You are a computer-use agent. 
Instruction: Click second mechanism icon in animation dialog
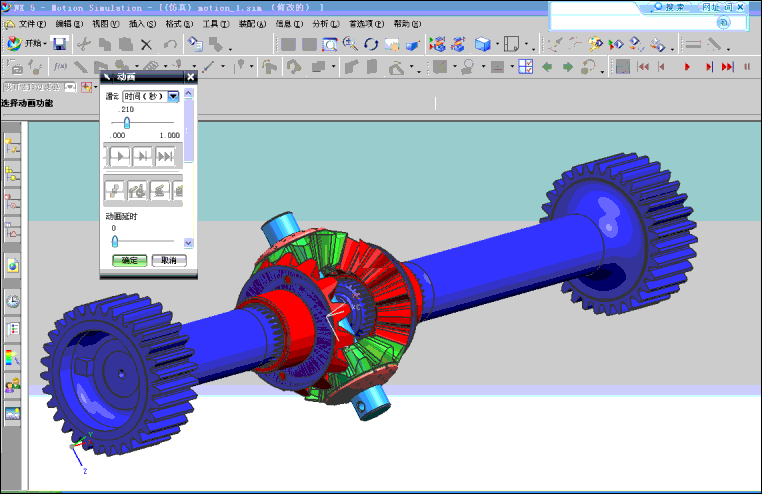(x=138, y=190)
